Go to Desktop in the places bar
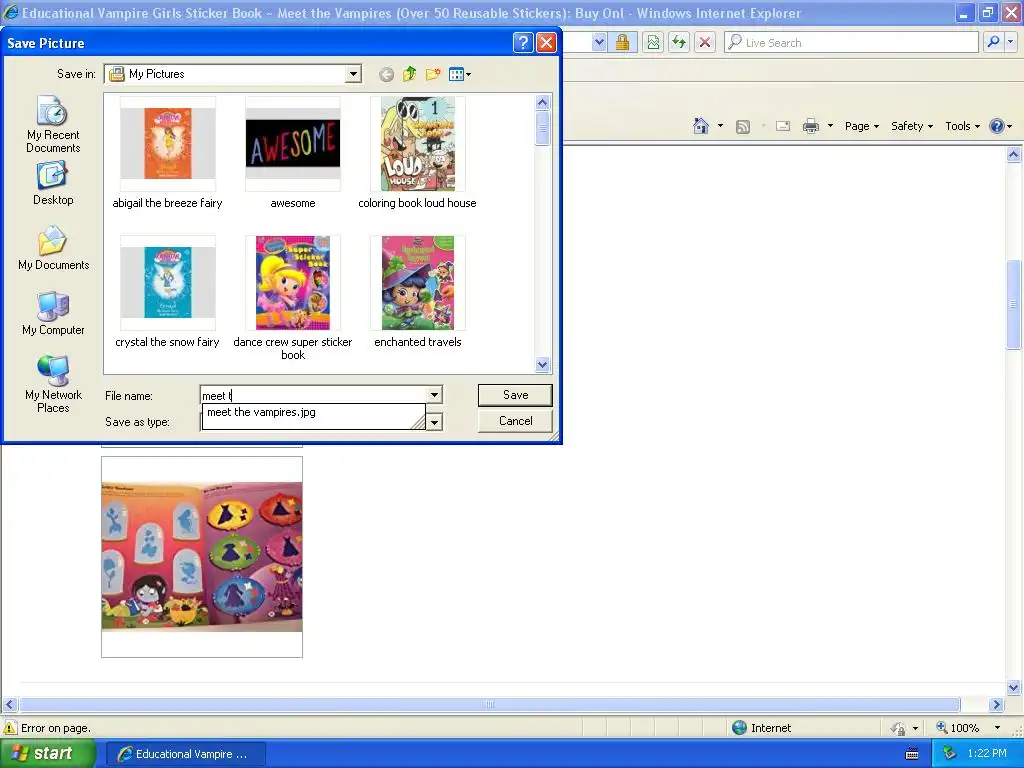 point(53,184)
